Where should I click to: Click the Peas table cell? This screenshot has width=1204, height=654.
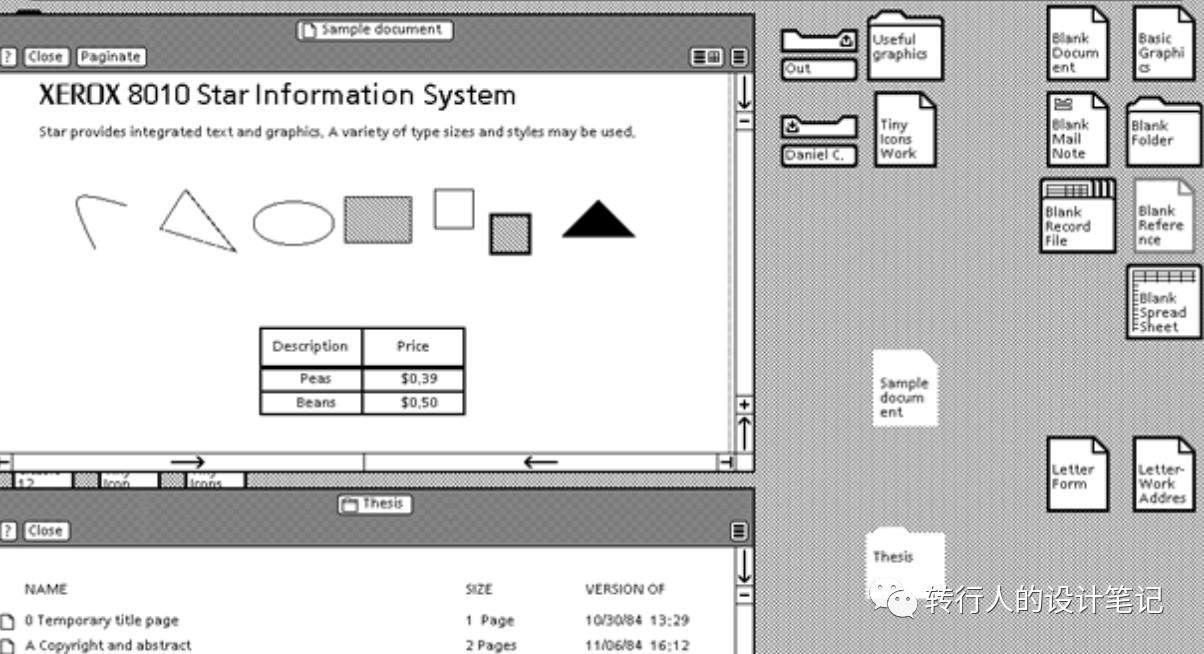311,379
